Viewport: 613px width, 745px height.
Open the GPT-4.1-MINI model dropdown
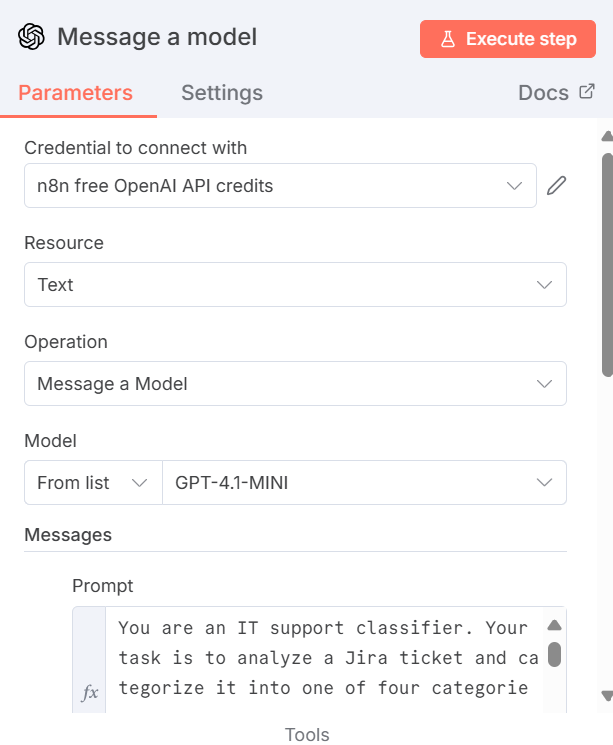pos(364,483)
